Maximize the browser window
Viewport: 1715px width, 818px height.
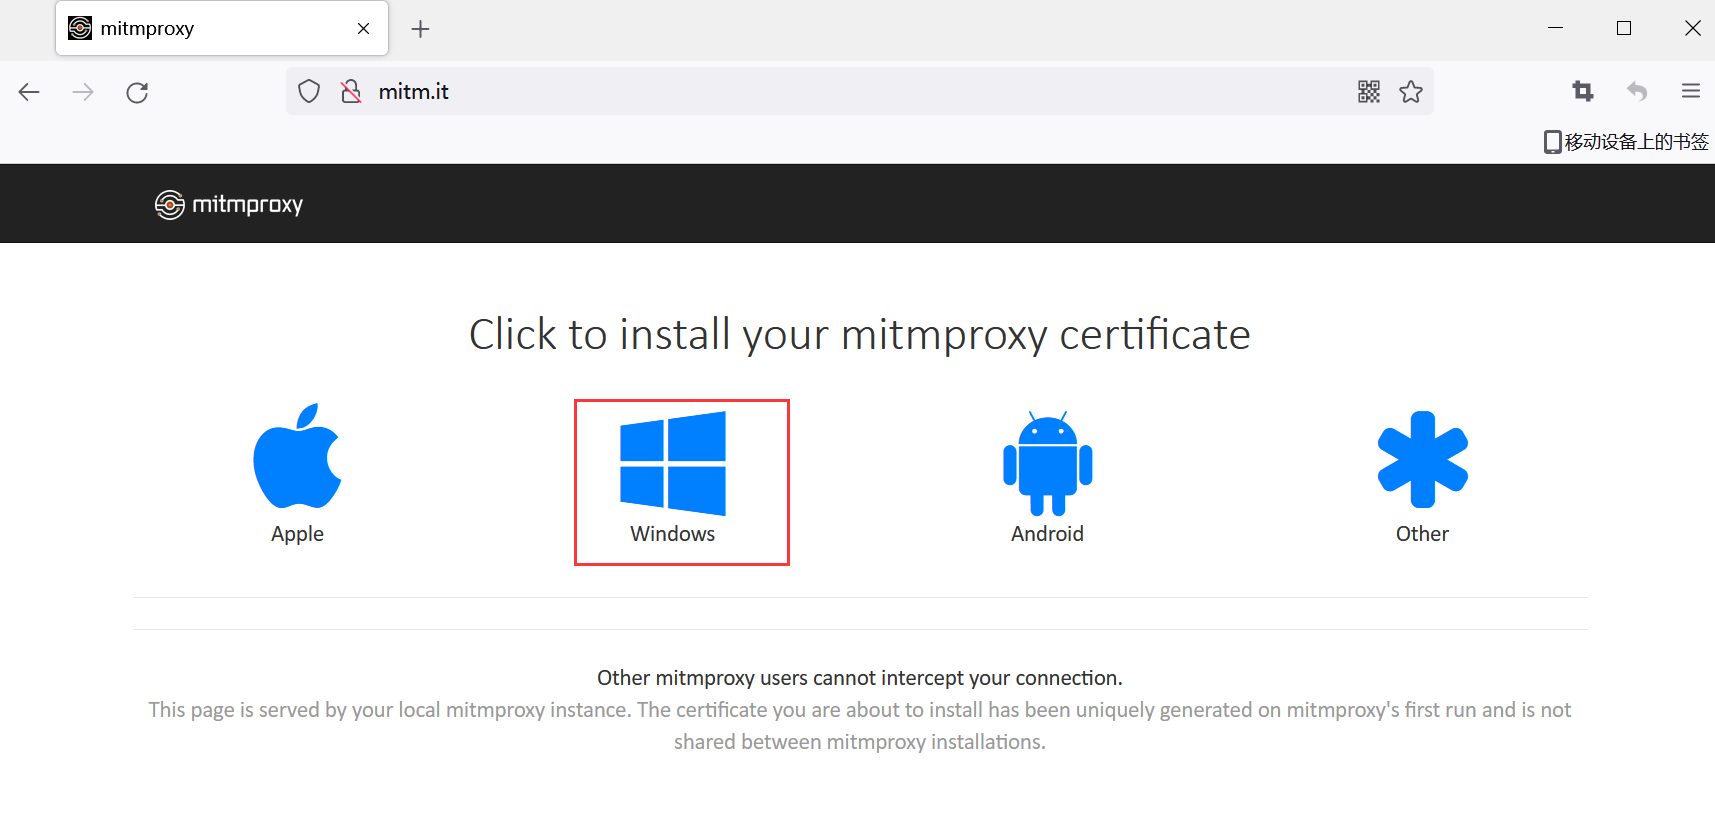coord(1624,28)
